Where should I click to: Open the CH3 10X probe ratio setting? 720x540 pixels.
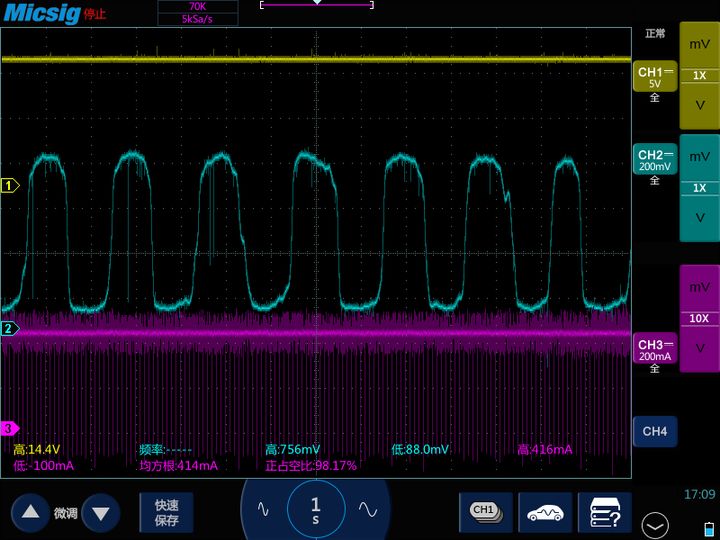[699, 318]
